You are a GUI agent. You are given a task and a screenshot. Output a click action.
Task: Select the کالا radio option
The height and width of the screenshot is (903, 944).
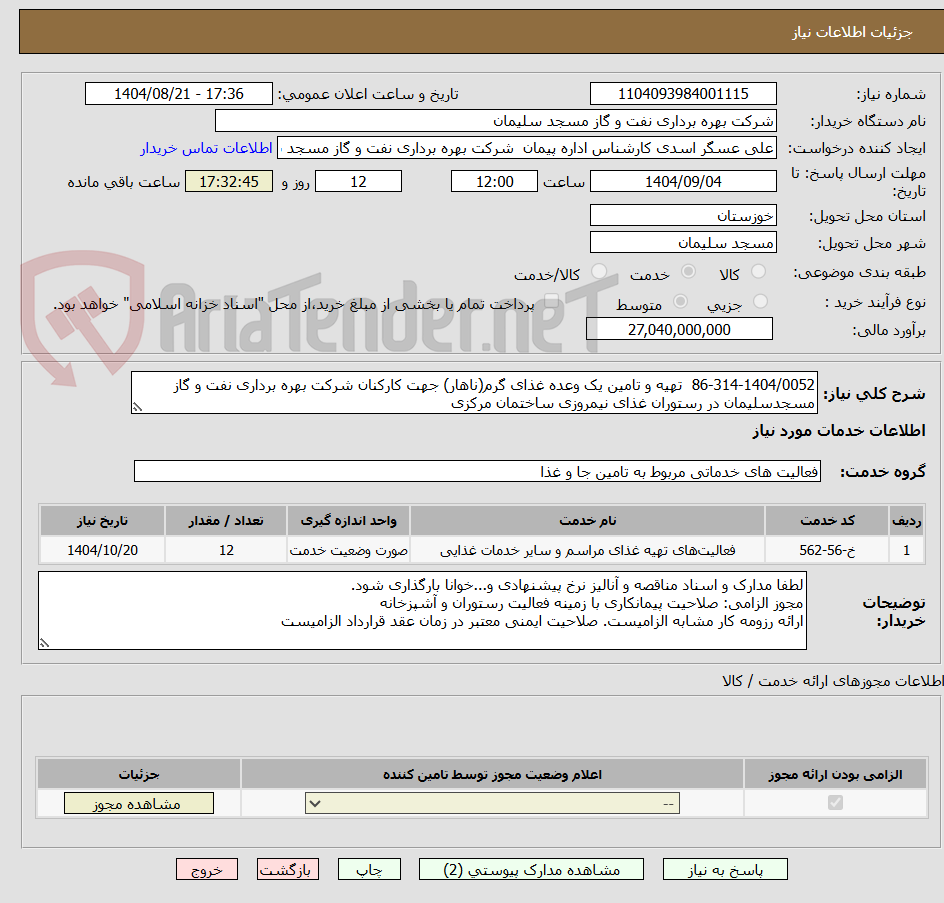(757, 271)
